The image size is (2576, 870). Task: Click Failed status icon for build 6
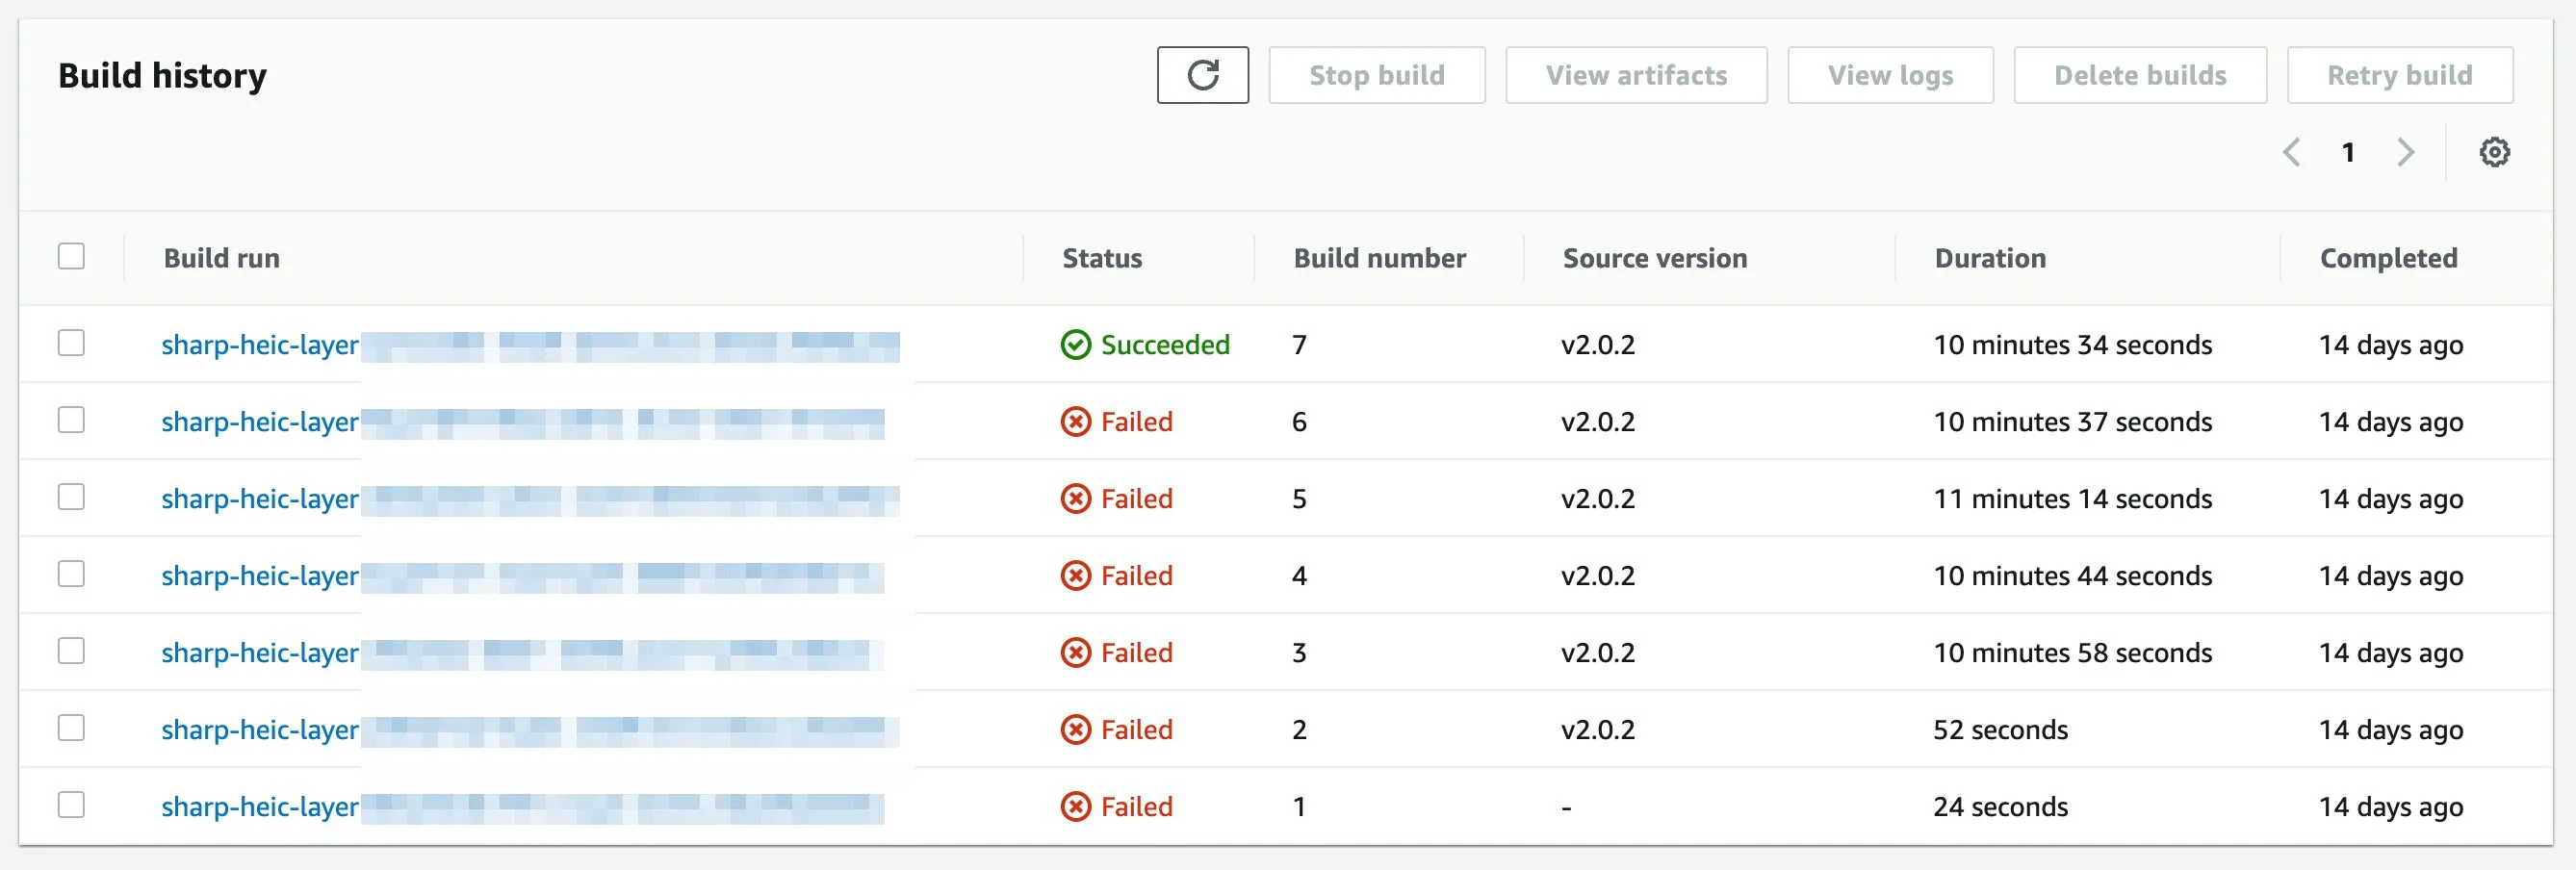click(1075, 422)
